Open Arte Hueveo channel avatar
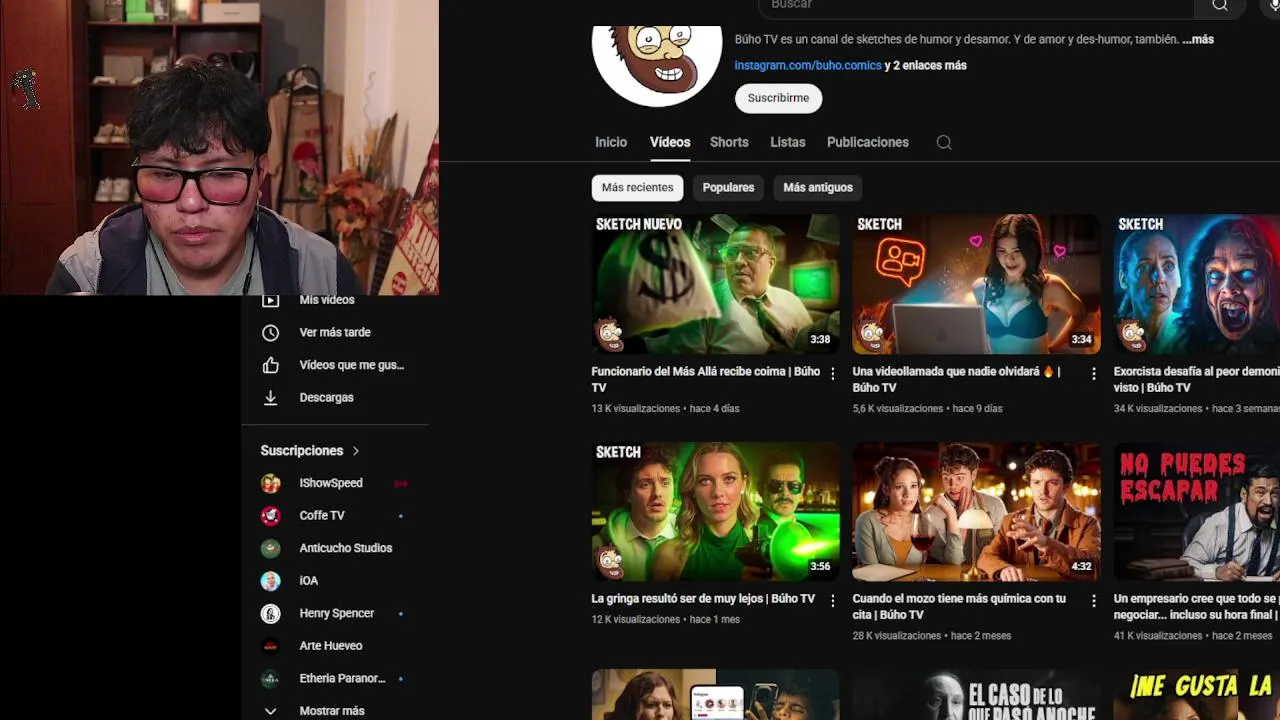Viewport: 1280px width, 720px height. point(270,646)
